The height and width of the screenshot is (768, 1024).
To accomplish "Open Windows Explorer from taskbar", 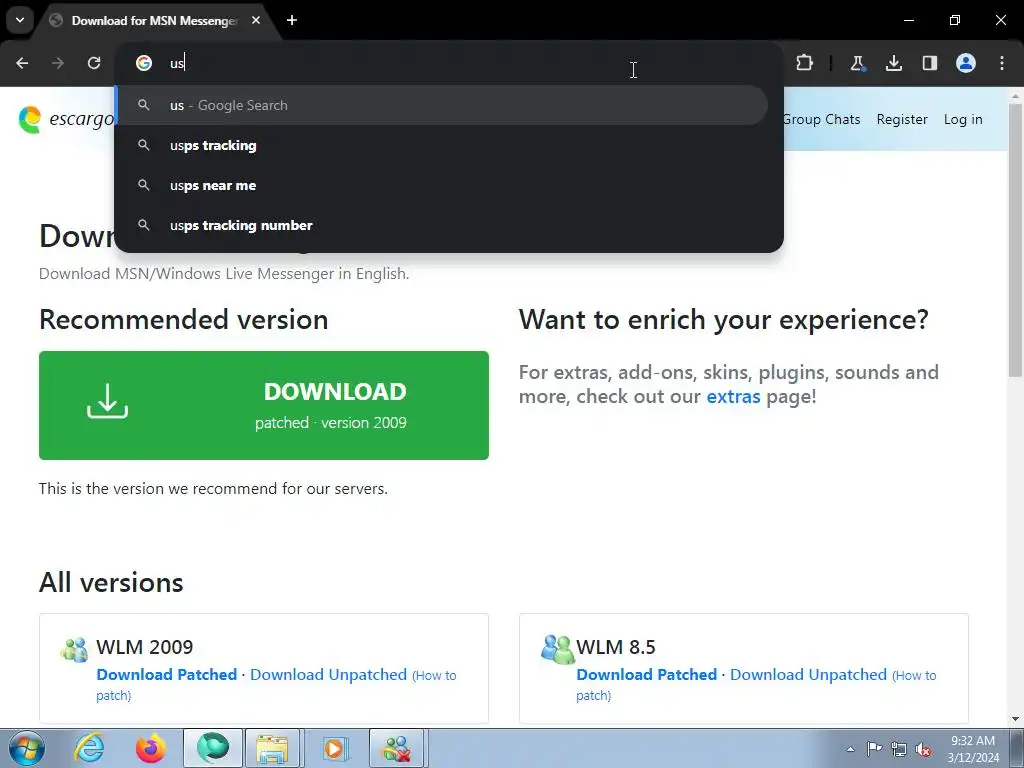I will [272, 748].
